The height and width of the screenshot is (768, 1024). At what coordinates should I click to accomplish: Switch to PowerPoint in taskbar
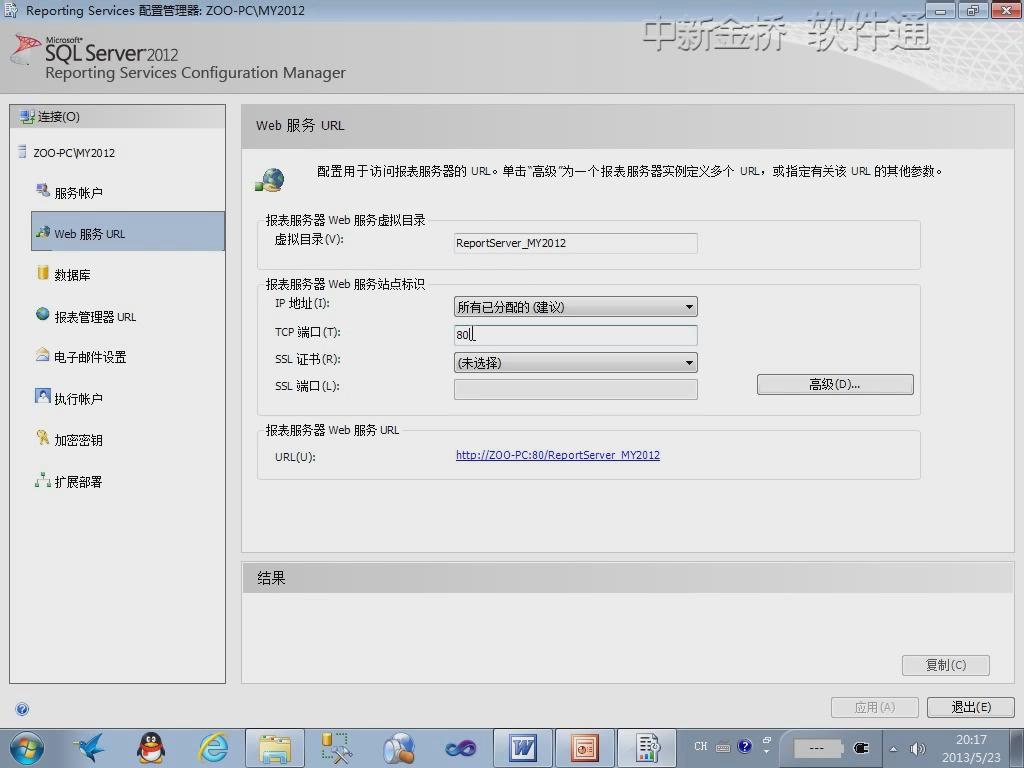(x=584, y=748)
